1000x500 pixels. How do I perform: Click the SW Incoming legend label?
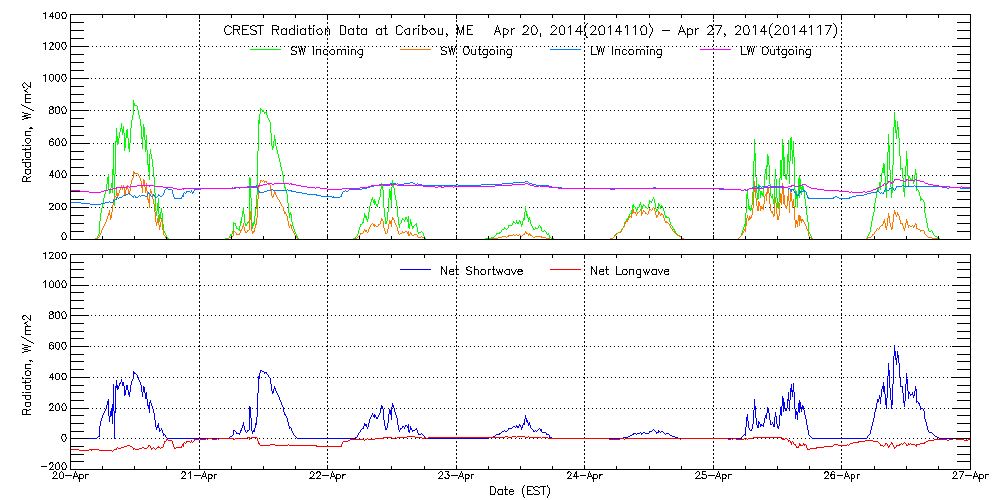click(x=327, y=51)
